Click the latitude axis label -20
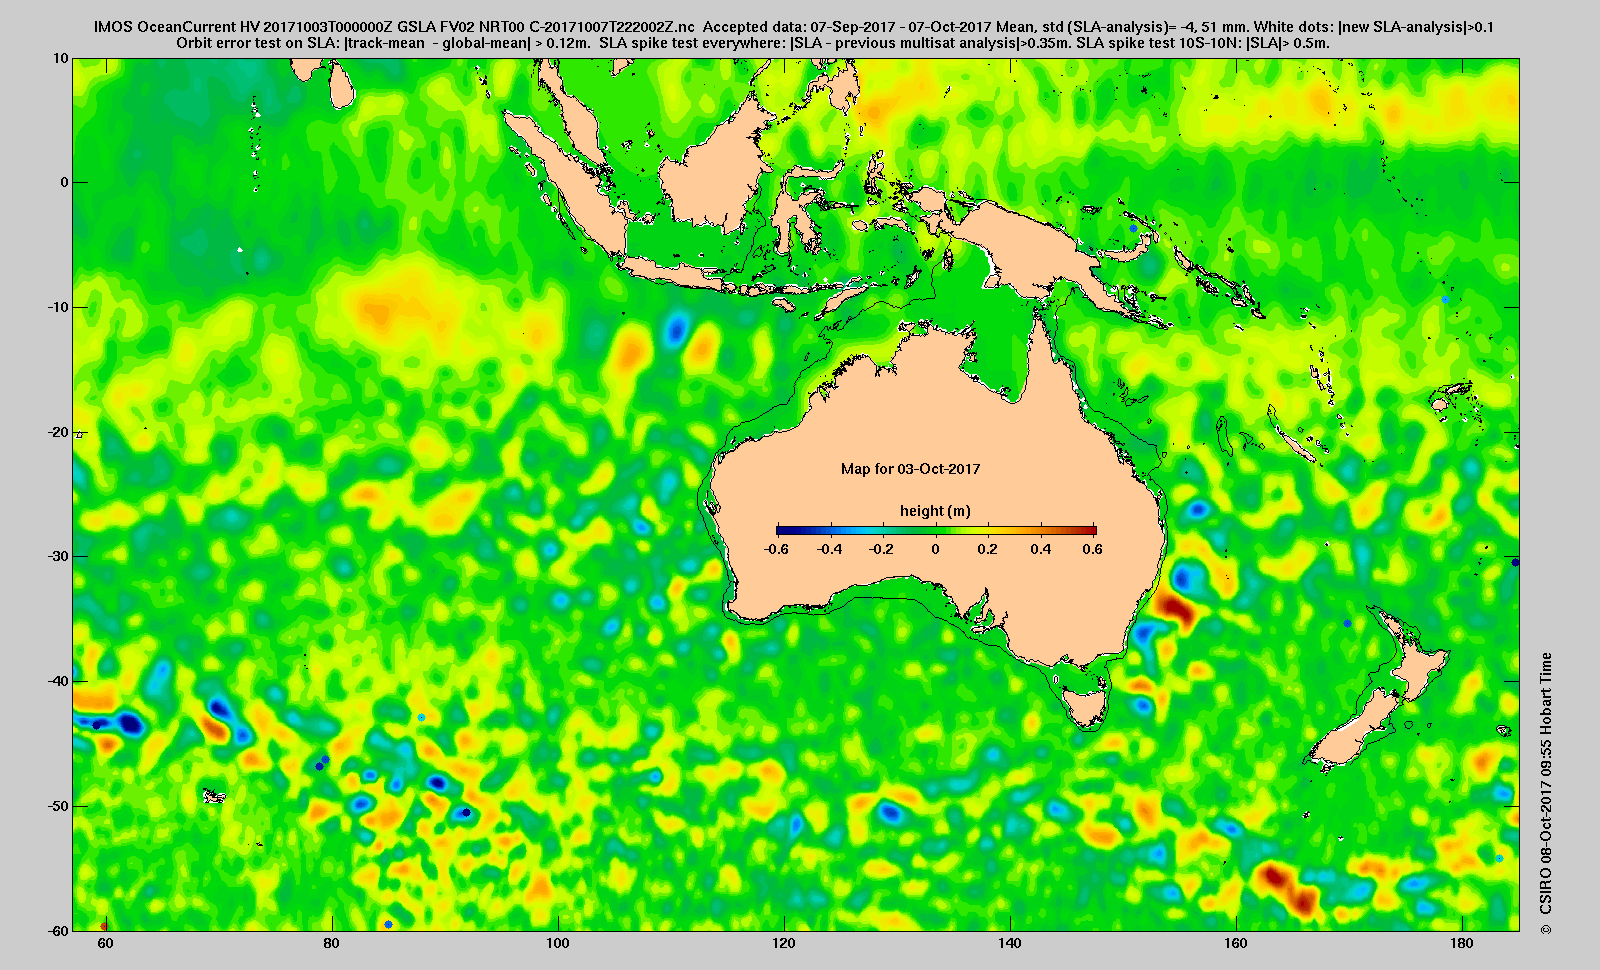This screenshot has height=970, width=1600. point(58,432)
